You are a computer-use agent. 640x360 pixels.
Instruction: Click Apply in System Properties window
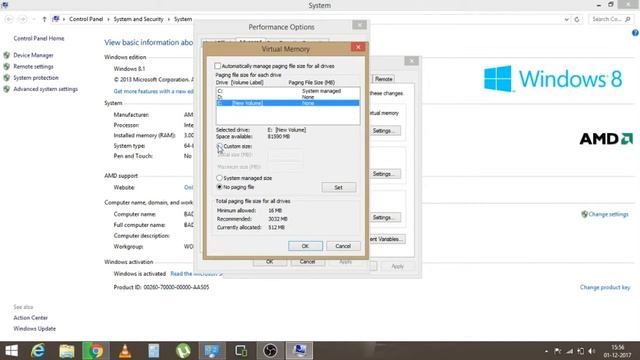click(398, 266)
